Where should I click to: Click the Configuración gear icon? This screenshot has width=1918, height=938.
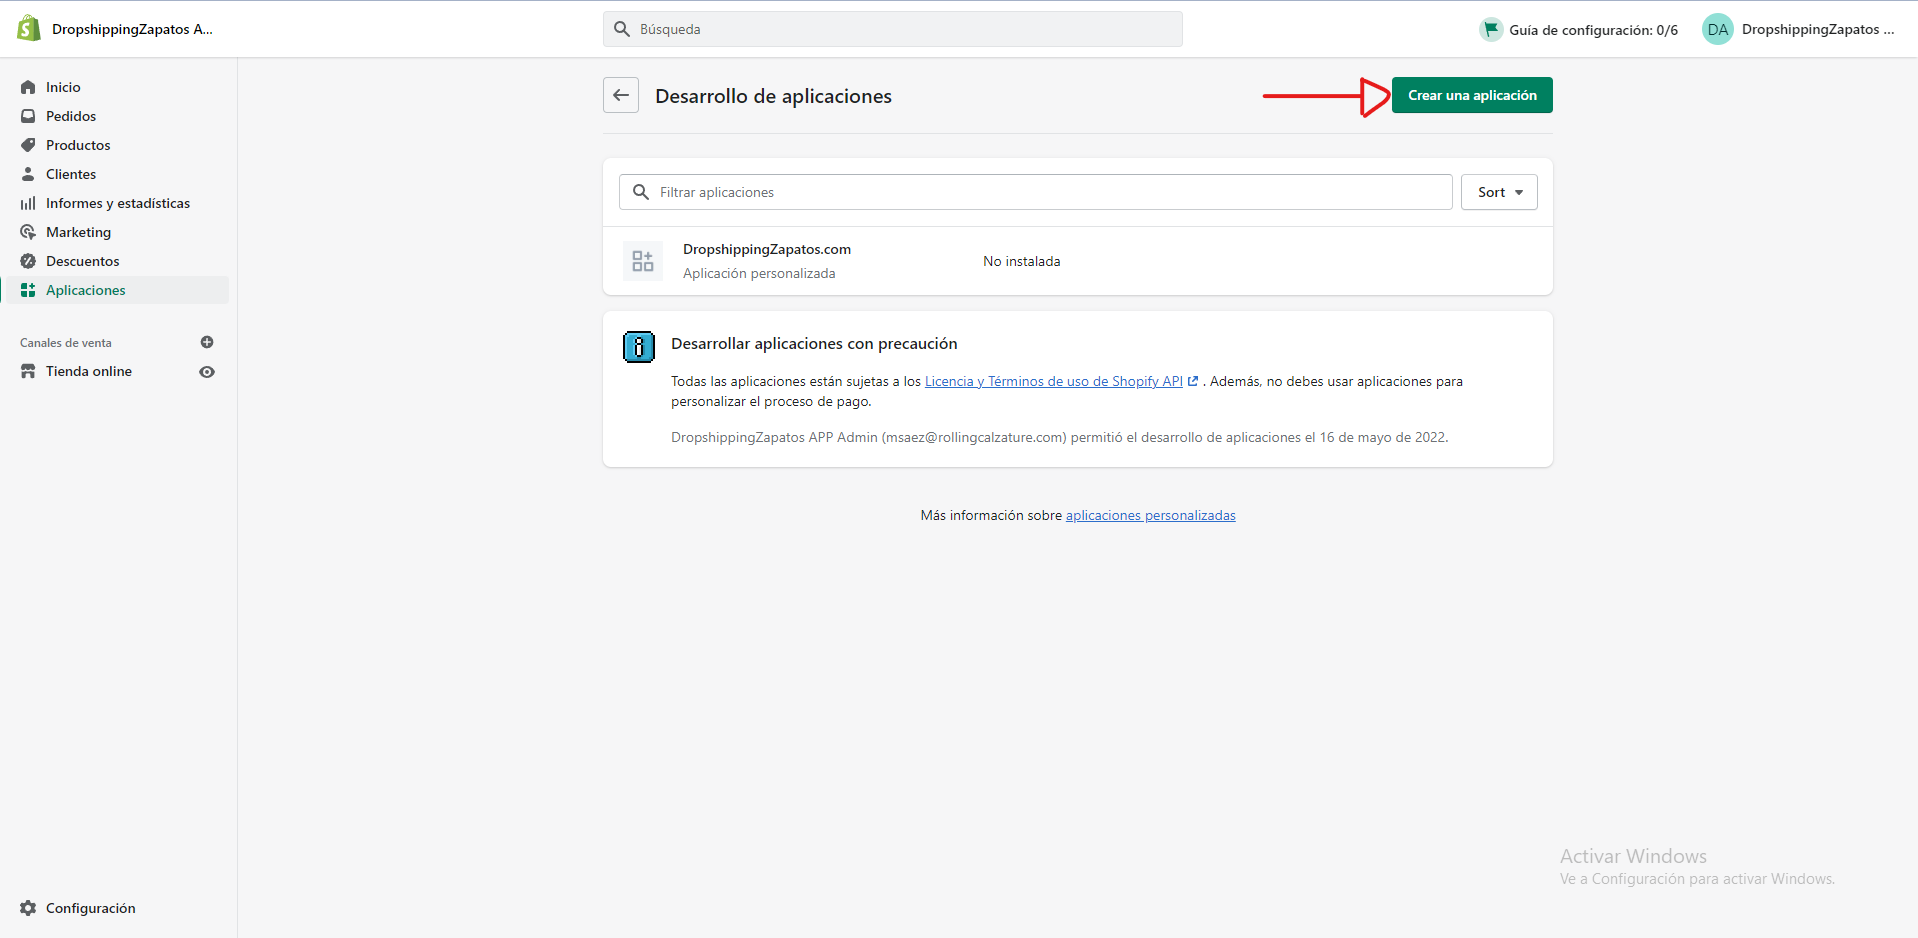tap(28, 908)
